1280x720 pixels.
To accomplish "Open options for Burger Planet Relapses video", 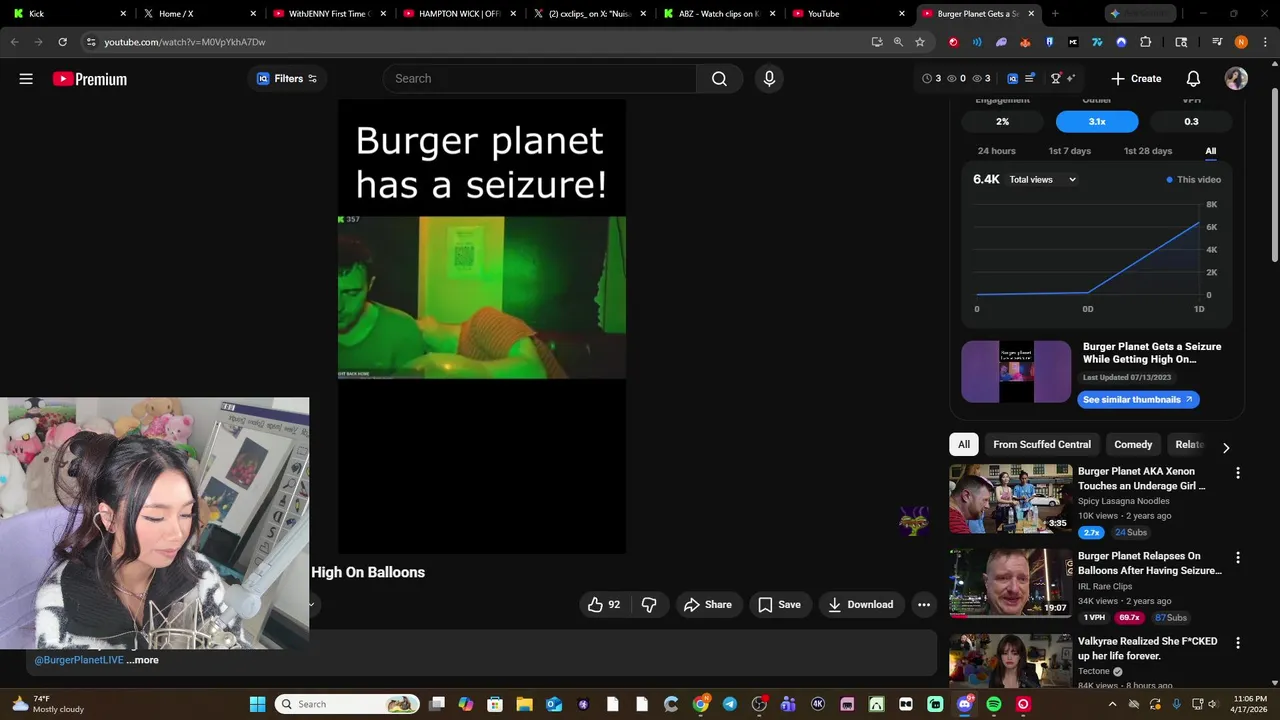I will [x=1238, y=558].
